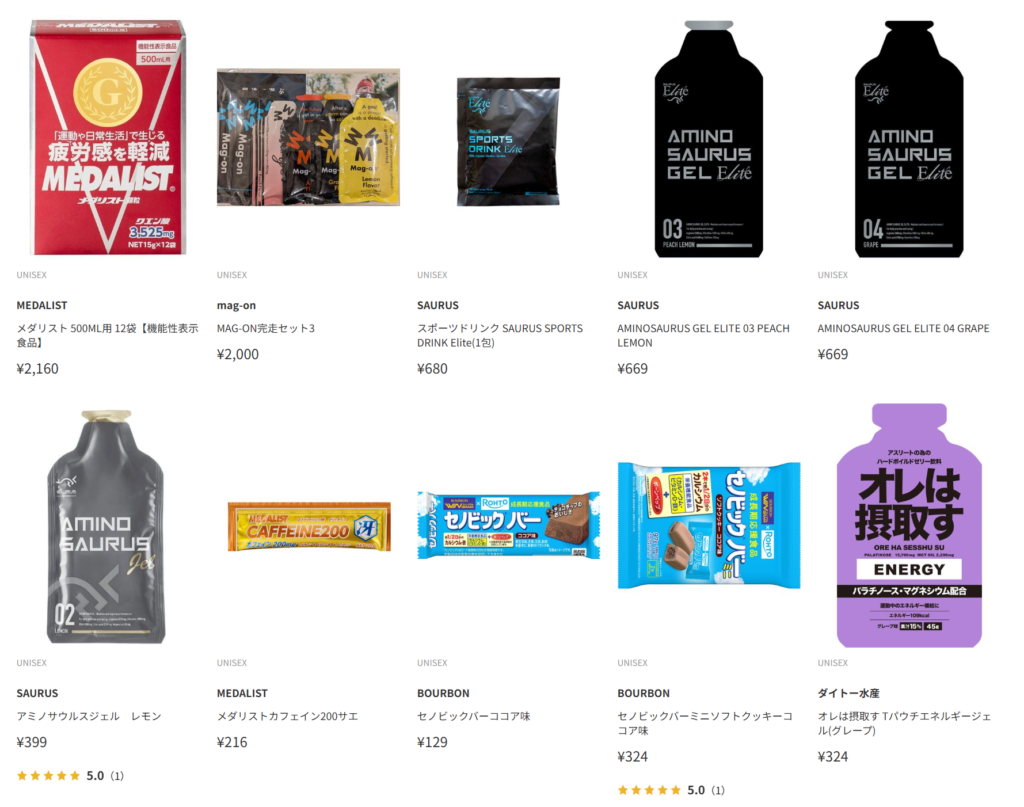Open the メダリストカフェイン200サエ link
This screenshot has height=807, width=1024.
click(x=287, y=716)
